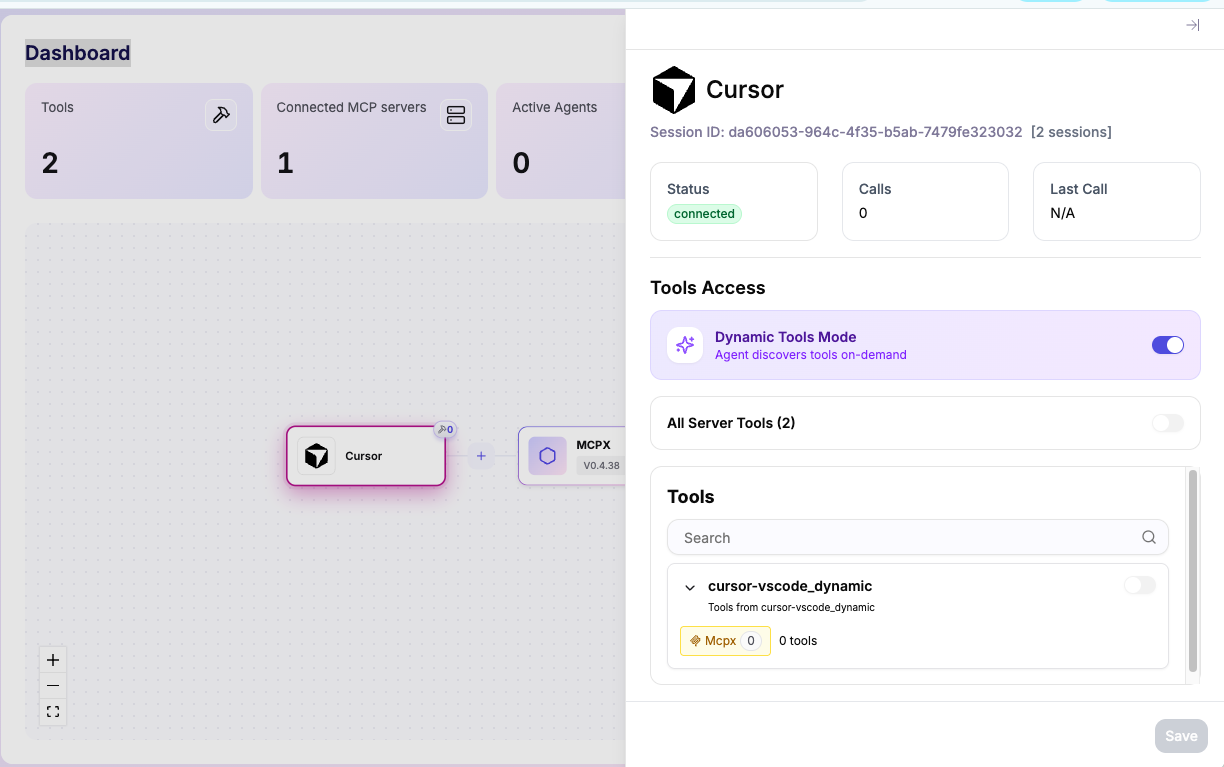1224x767 pixels.
Task: Select the MCPX server node
Action: click(x=572, y=456)
